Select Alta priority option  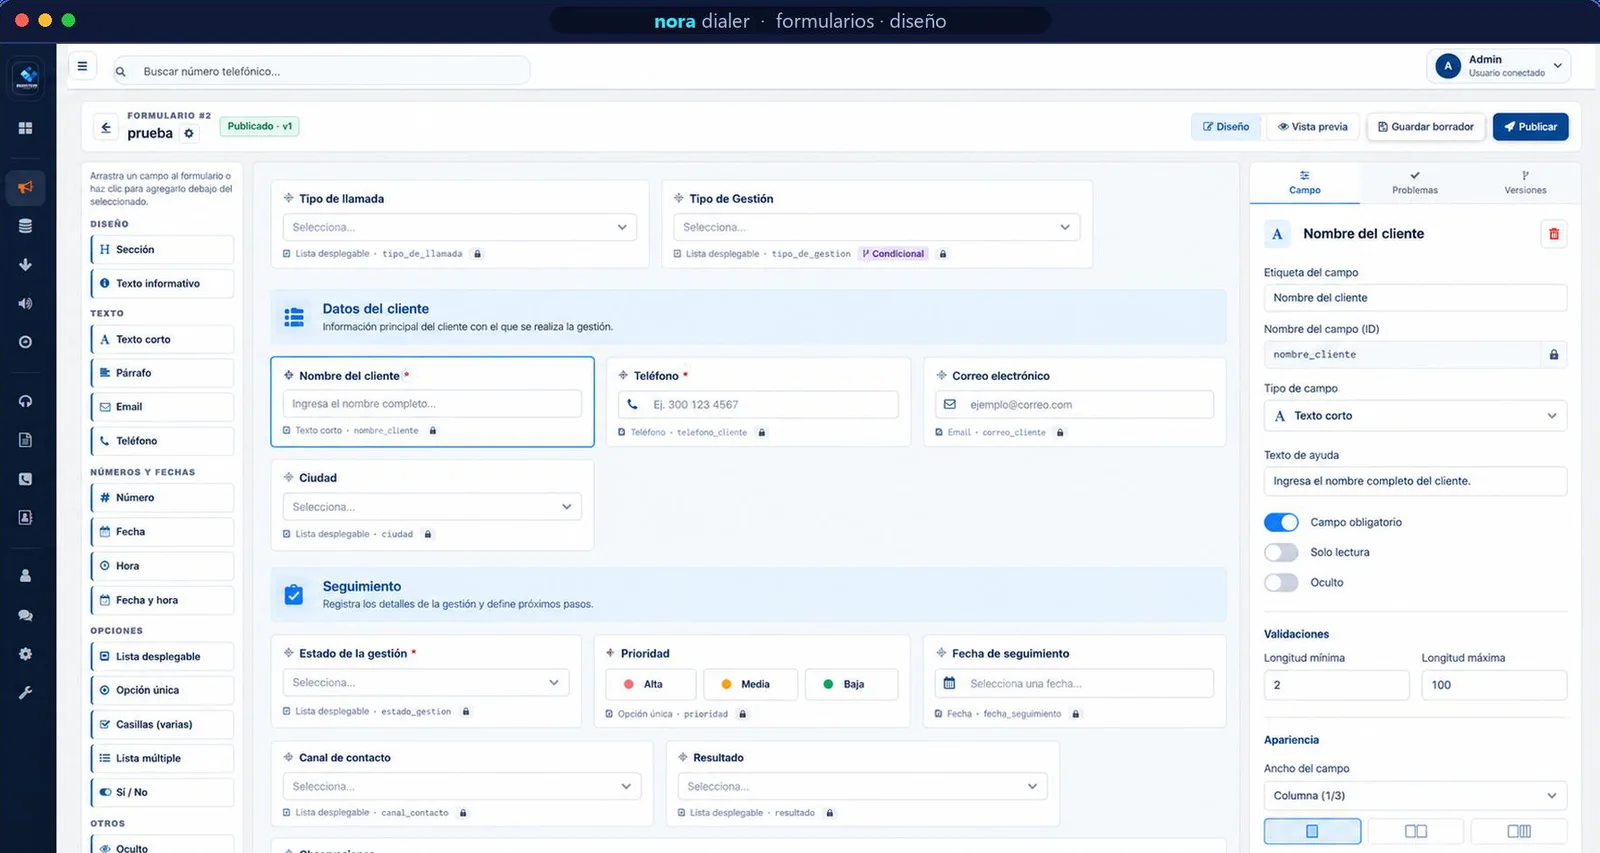coord(652,684)
